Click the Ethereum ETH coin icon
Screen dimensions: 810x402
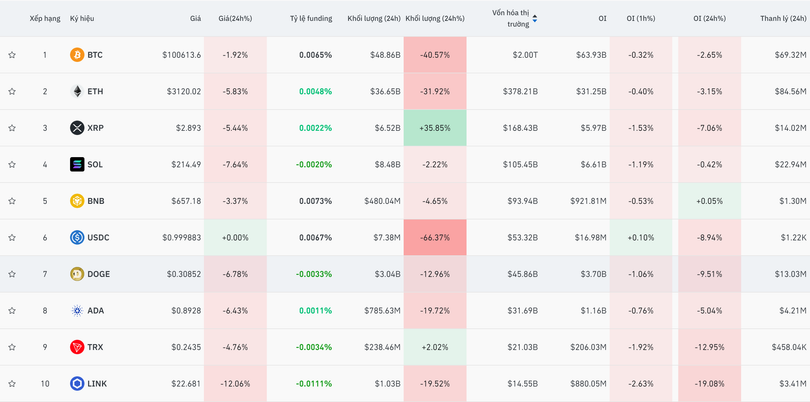click(x=77, y=91)
